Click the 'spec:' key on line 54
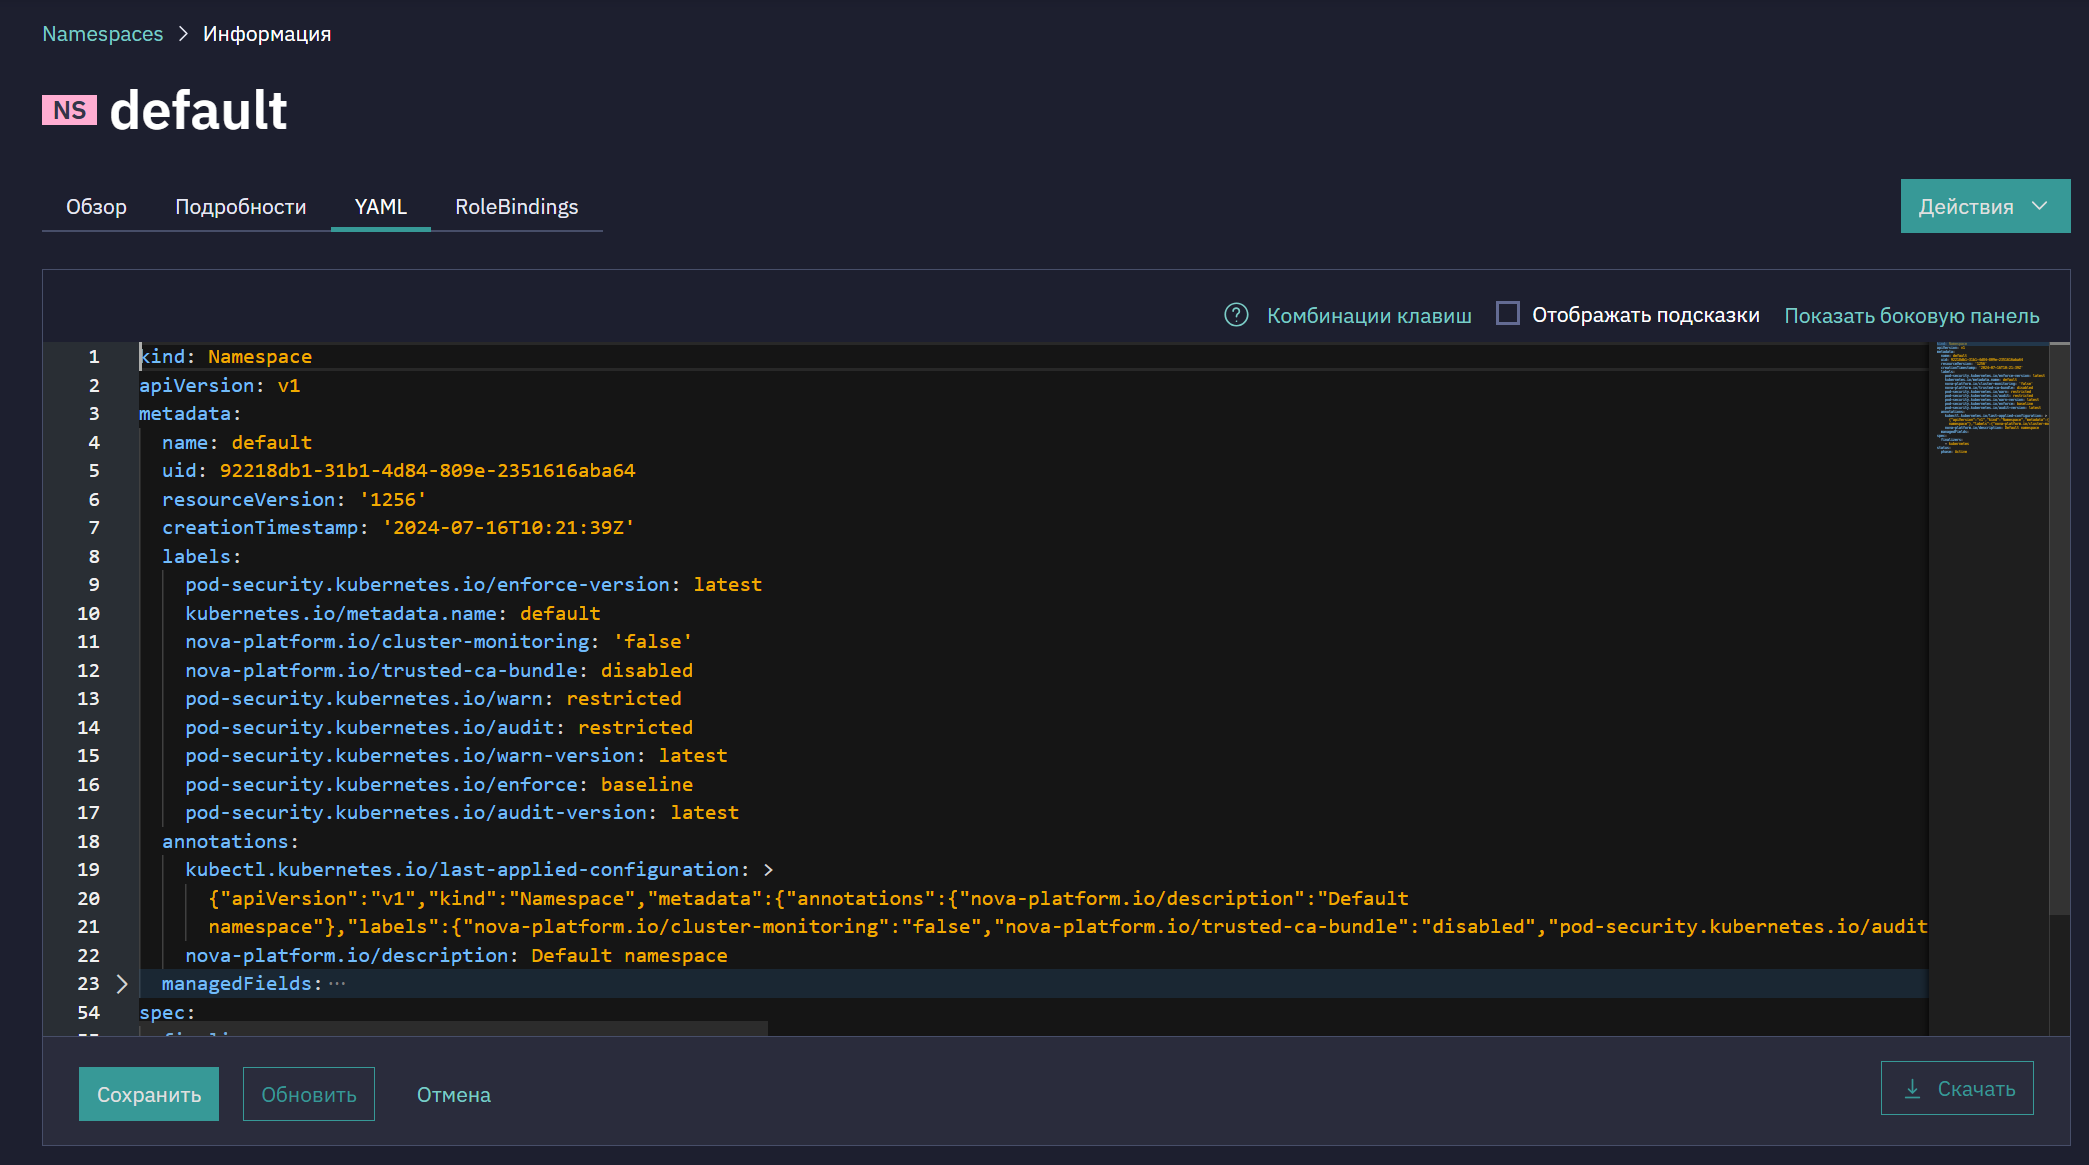 (167, 1012)
